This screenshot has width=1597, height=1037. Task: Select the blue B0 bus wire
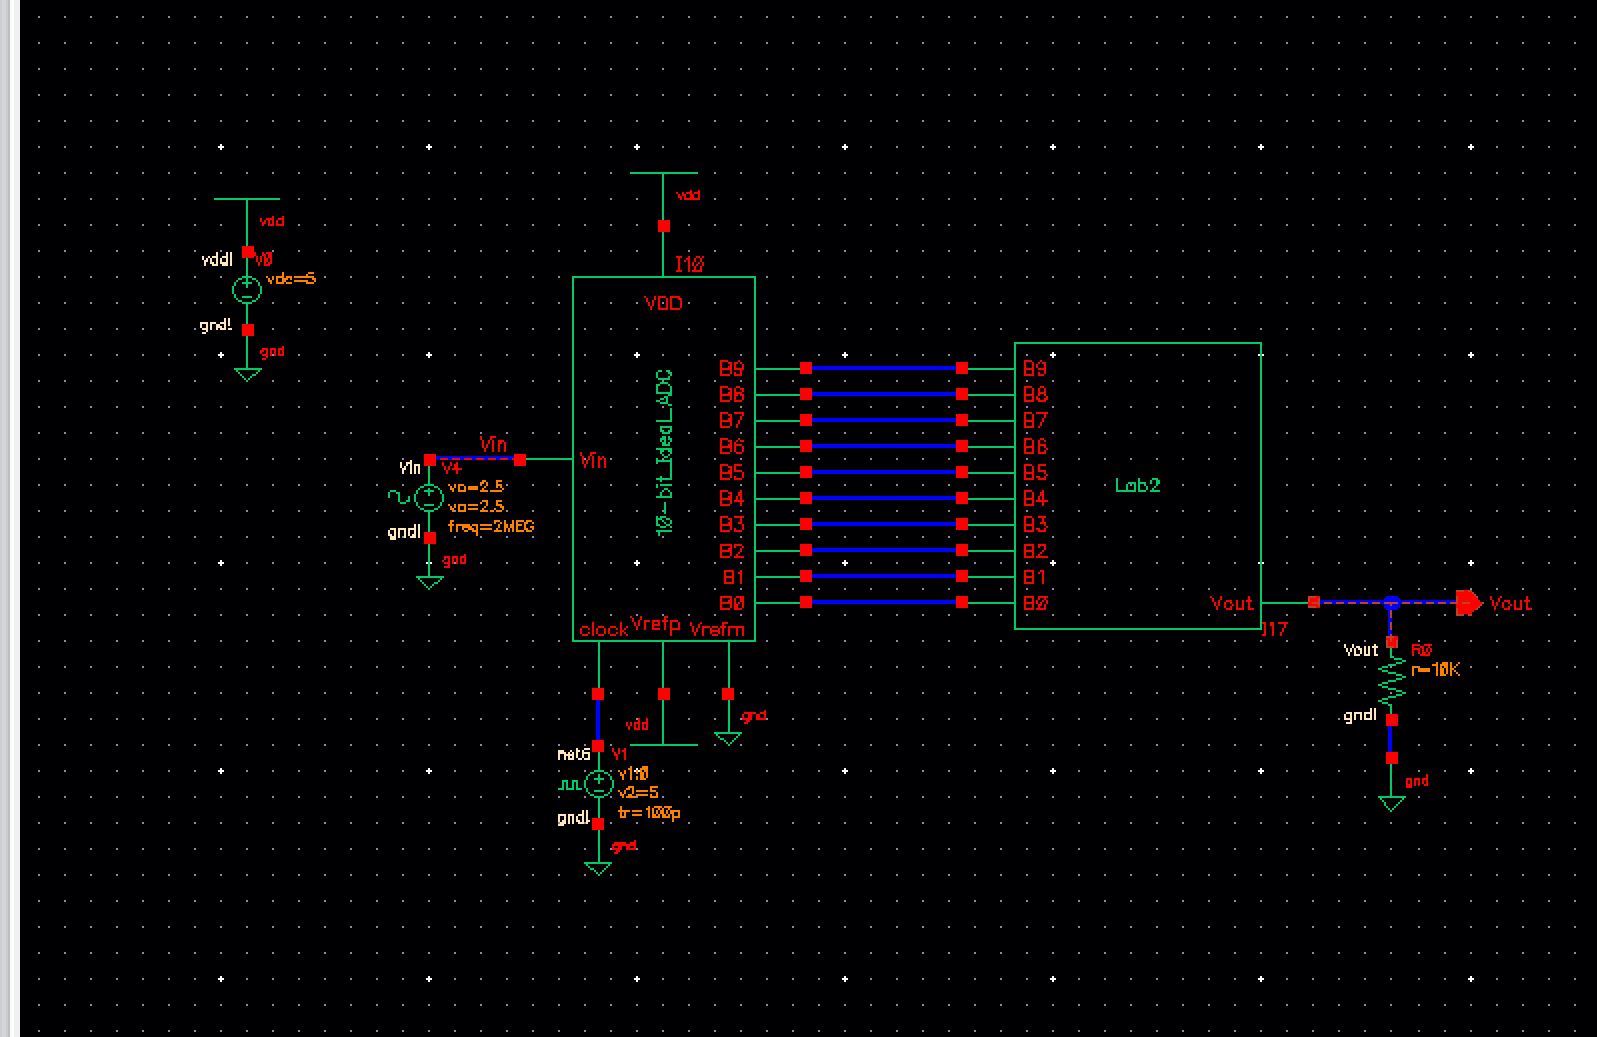click(x=883, y=602)
